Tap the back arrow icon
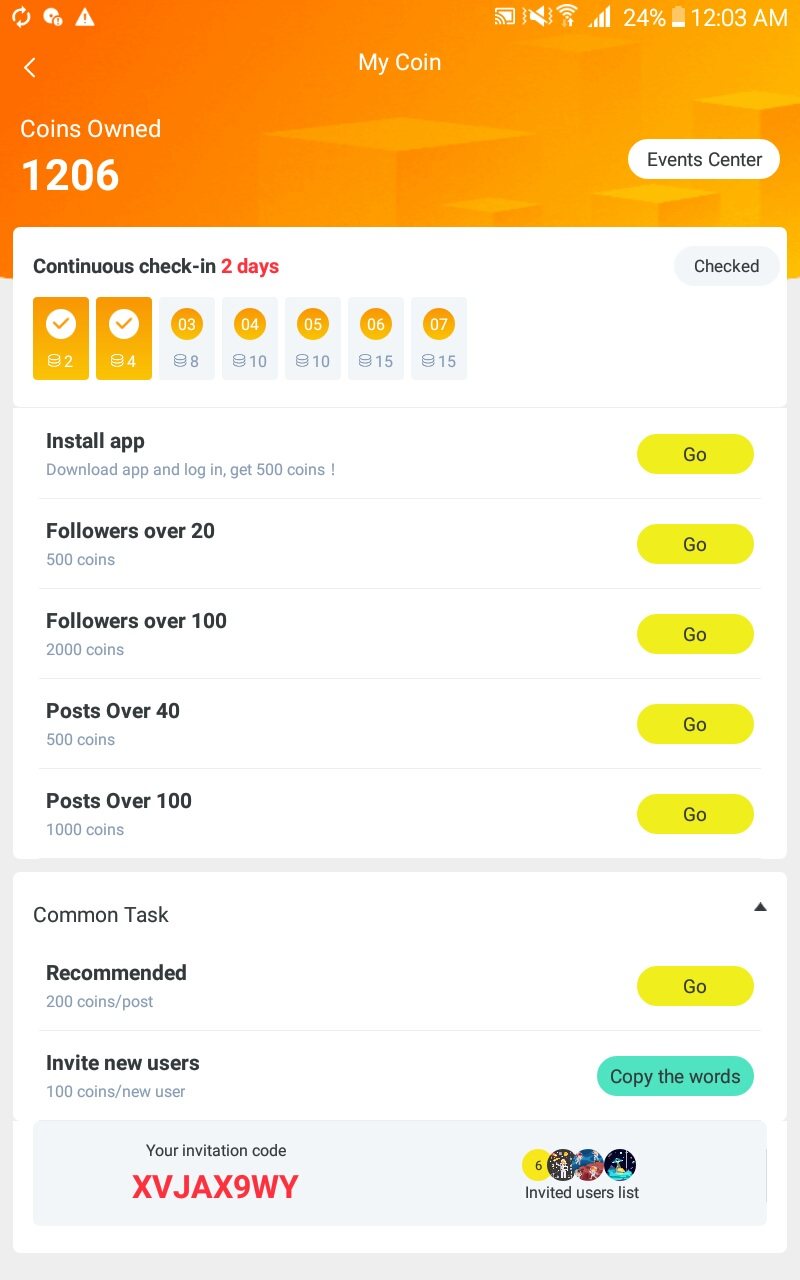The image size is (800, 1280). coord(30,67)
